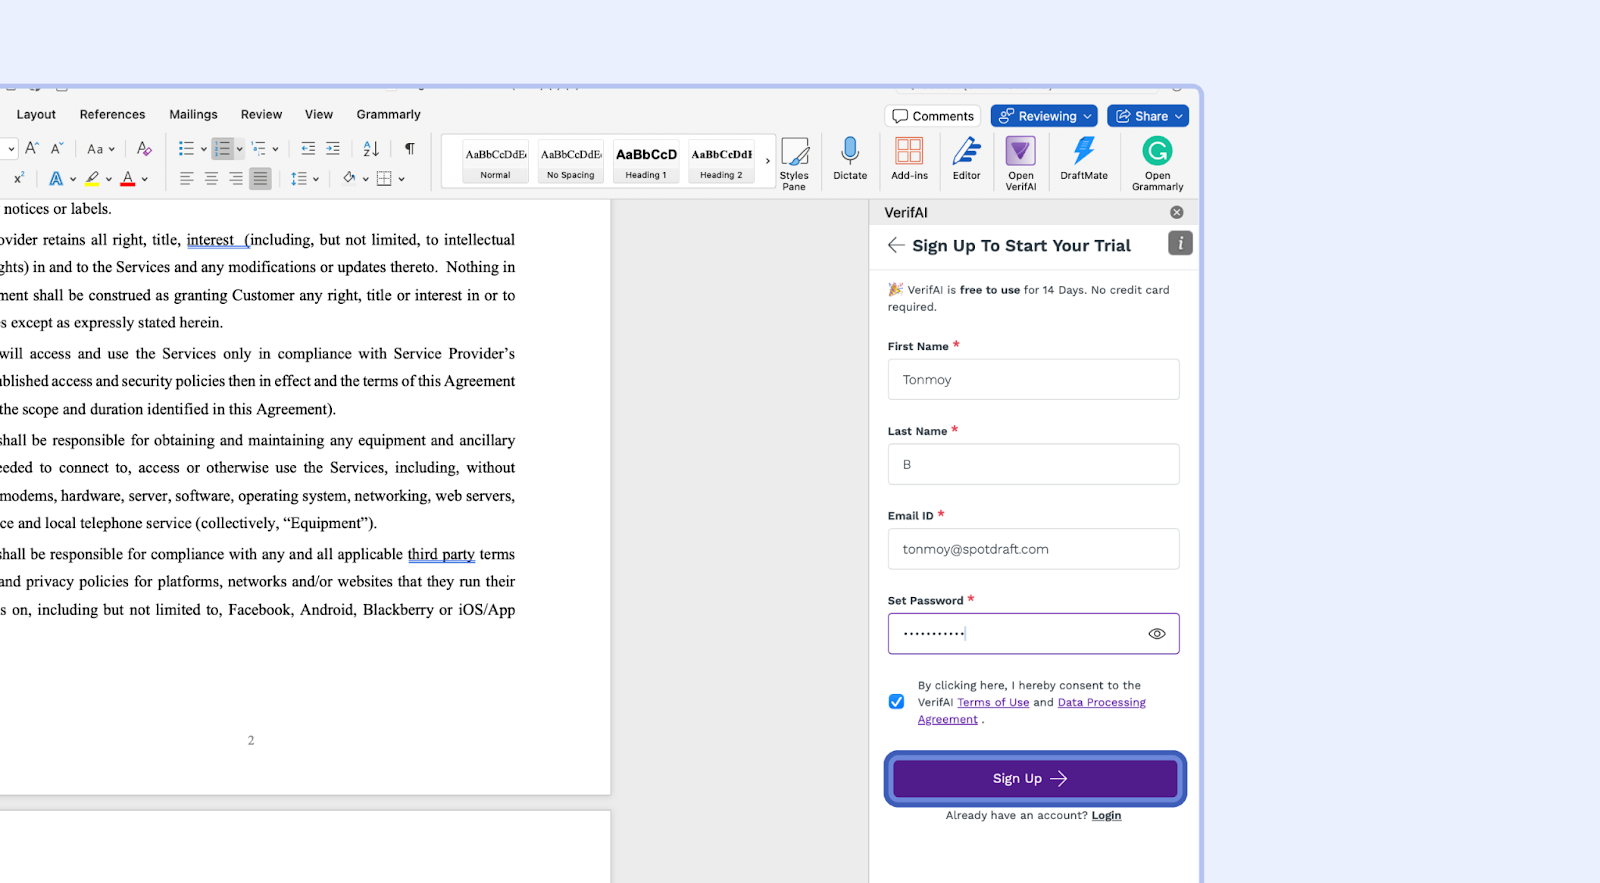Toggle justify text alignment
1600x883 pixels.
click(x=260, y=179)
